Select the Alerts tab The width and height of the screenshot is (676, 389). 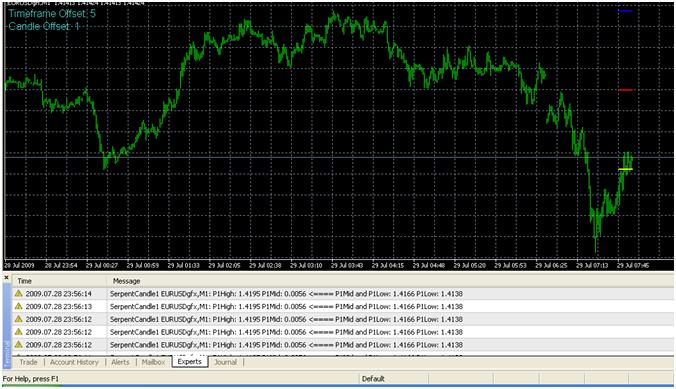click(x=120, y=362)
